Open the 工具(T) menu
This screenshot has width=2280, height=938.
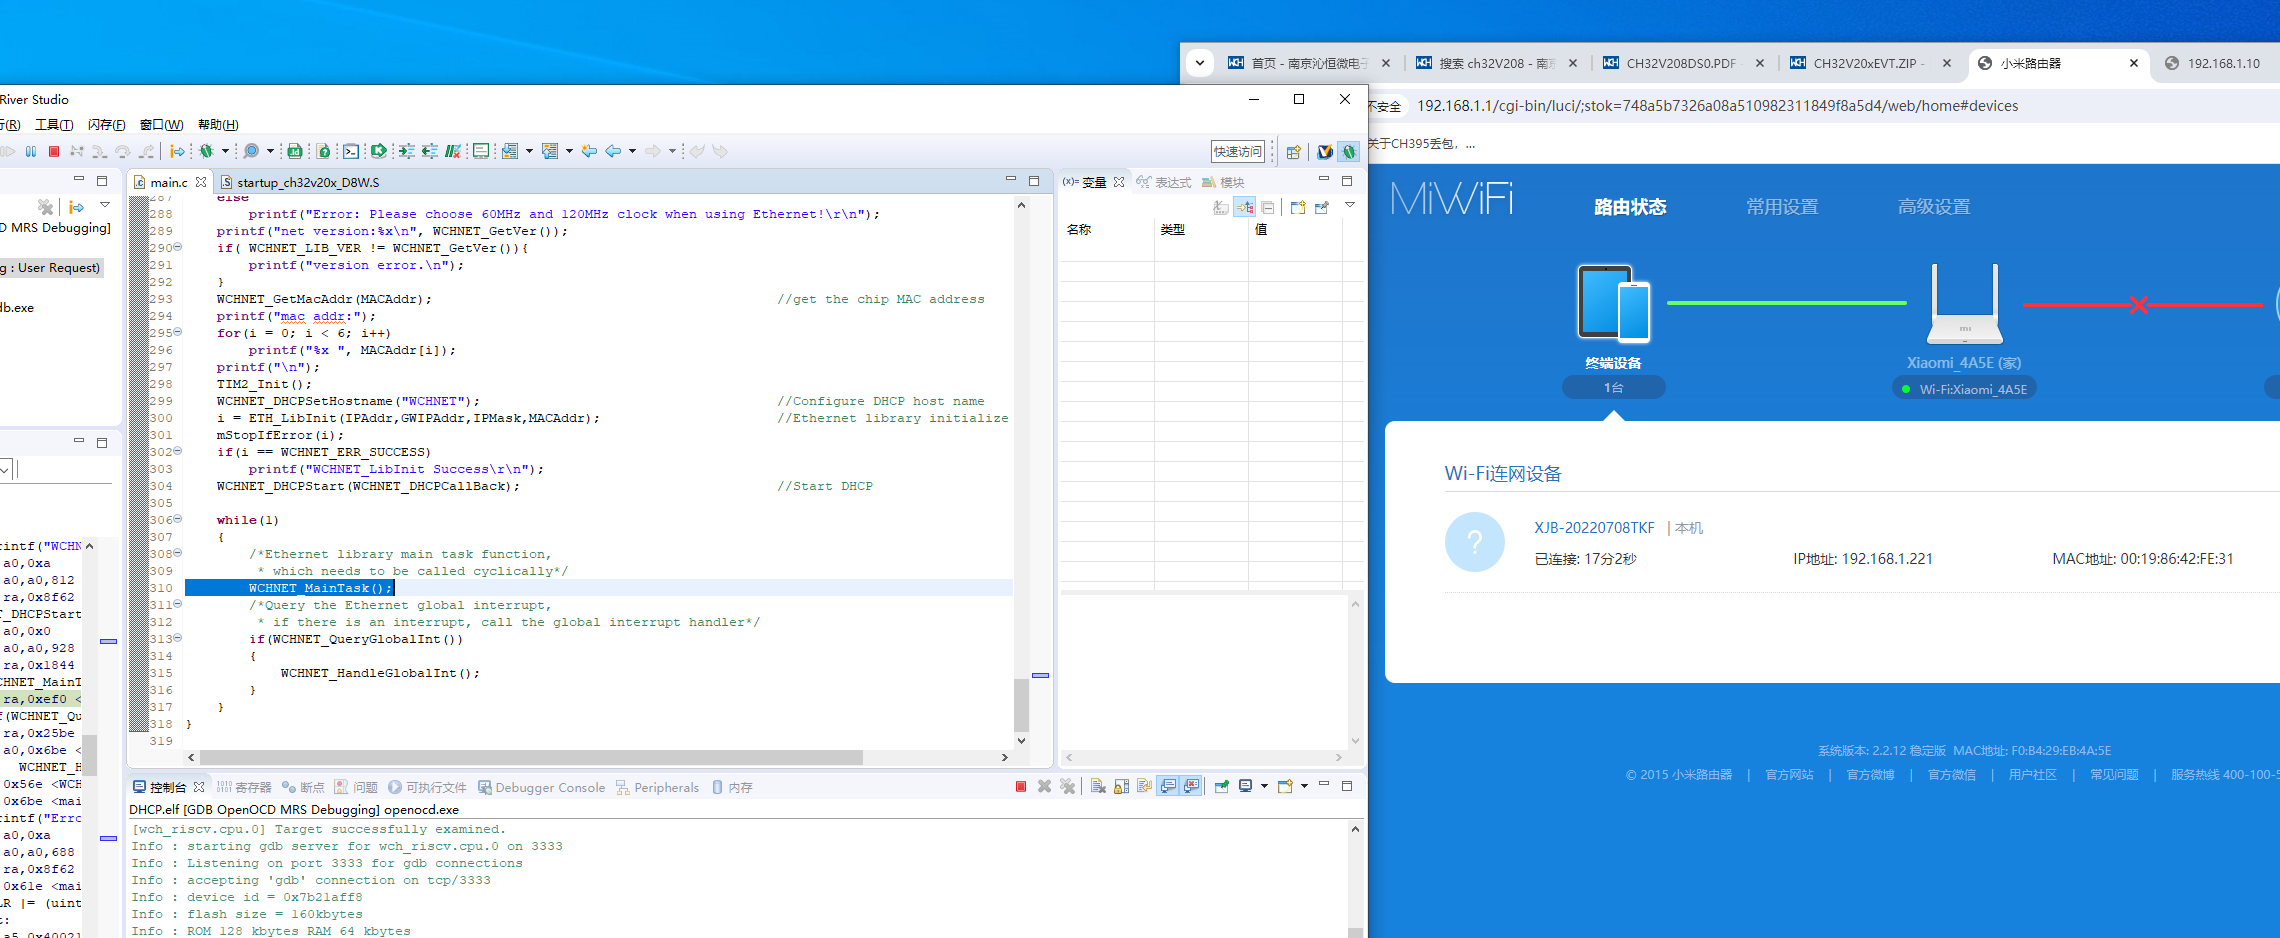(x=54, y=125)
